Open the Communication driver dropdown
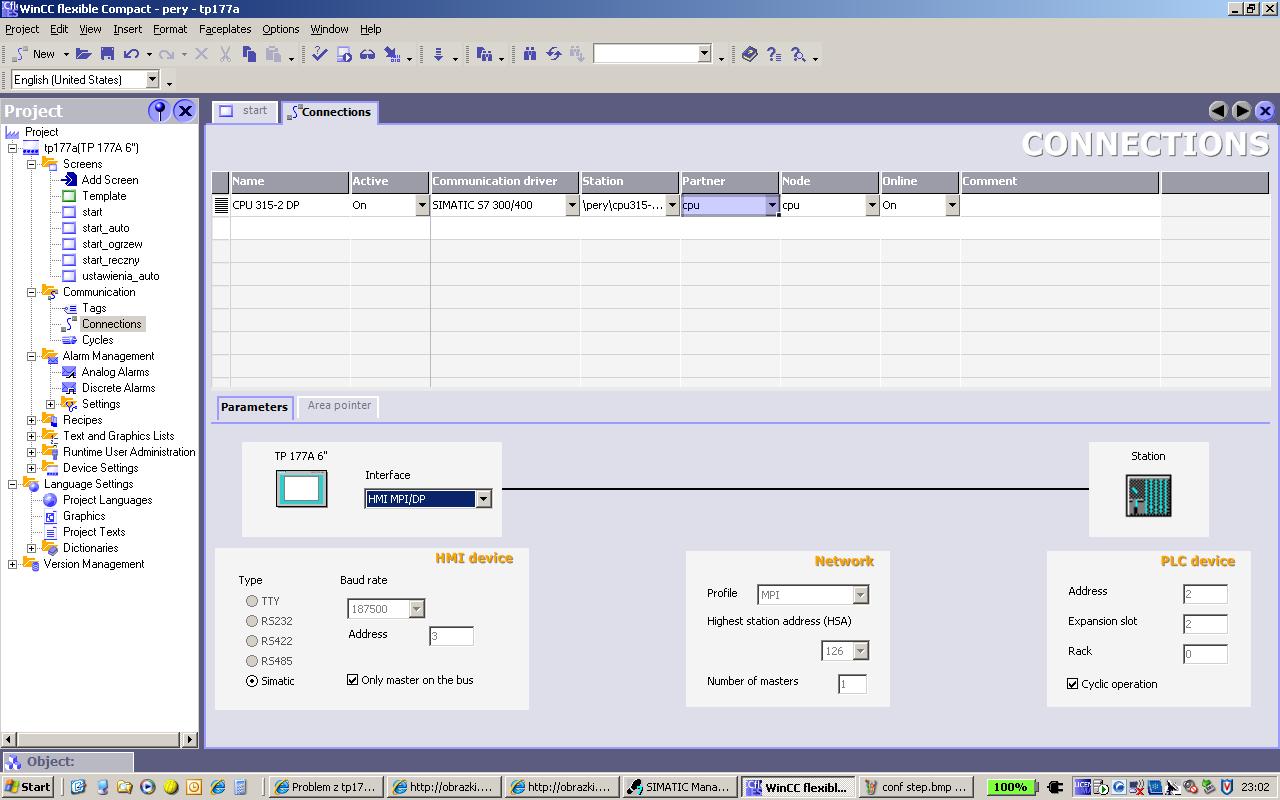This screenshot has height=800, width=1280. pyautogui.click(x=572, y=205)
